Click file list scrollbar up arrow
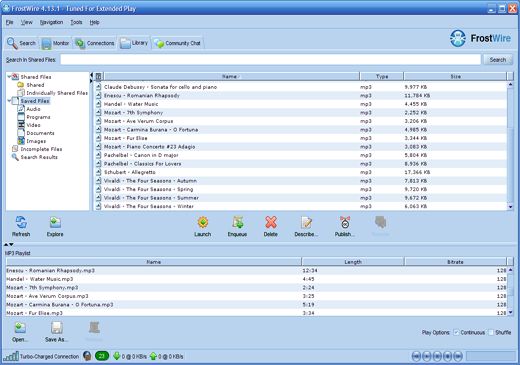Viewport: 520px width, 365px height. tap(510, 85)
